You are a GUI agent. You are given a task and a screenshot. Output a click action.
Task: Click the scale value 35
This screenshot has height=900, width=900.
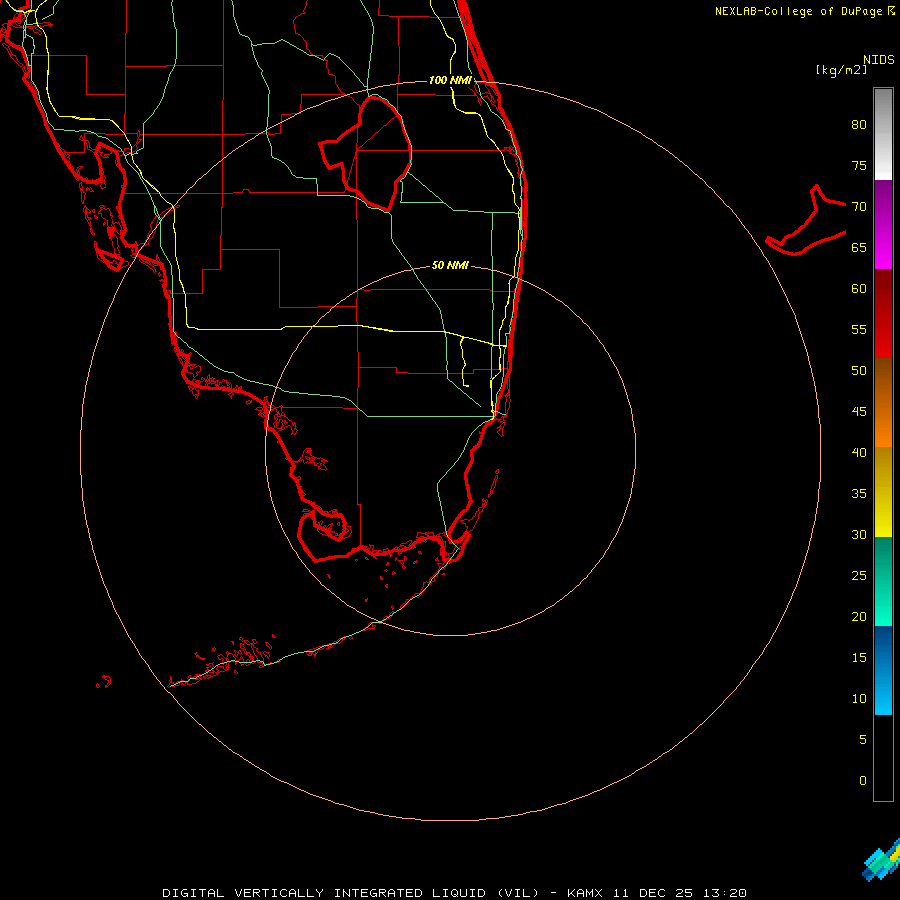click(x=859, y=494)
